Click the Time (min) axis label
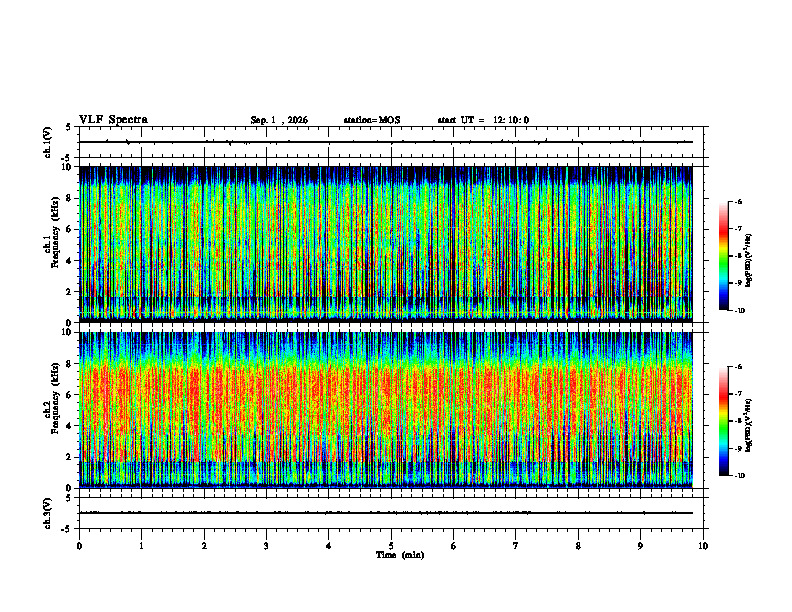The height and width of the screenshot is (612, 792). [400, 555]
